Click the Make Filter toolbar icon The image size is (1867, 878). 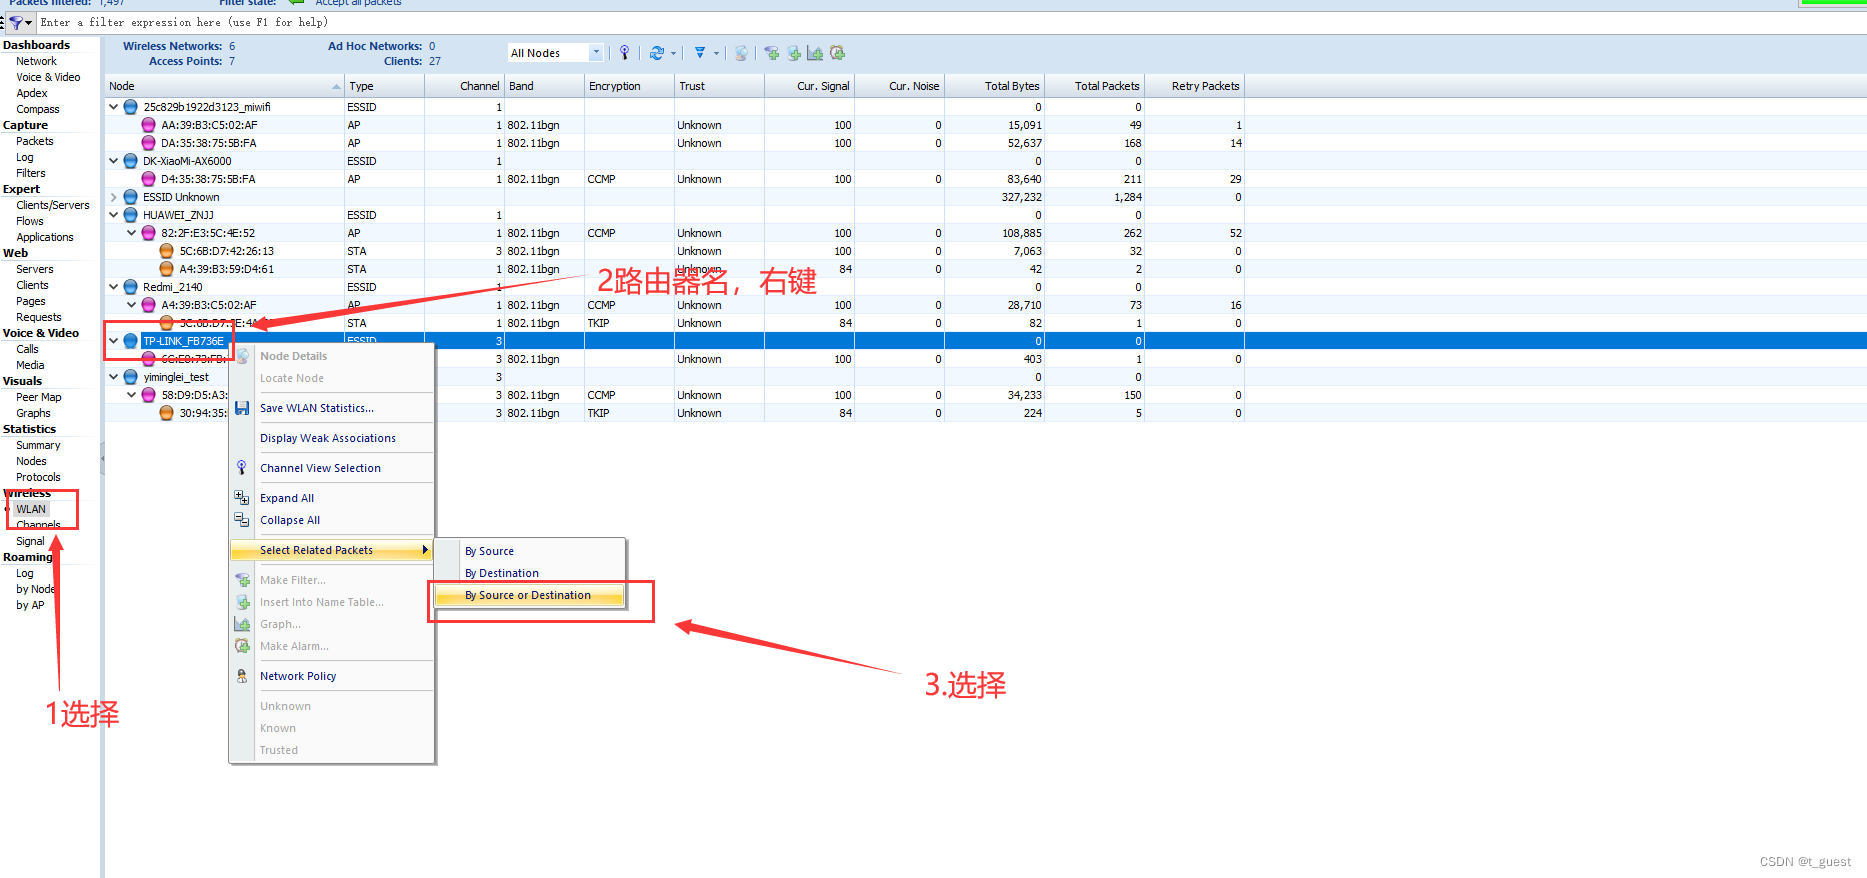(x=772, y=53)
